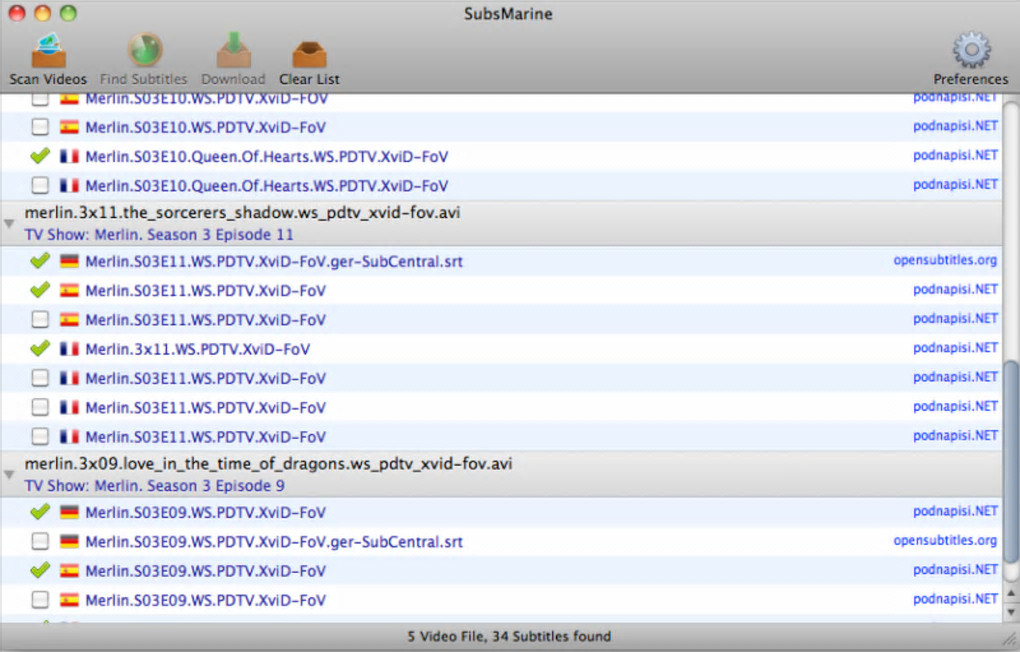Click French flag beside Merlin.3x11.WS.PDTV.XviD-FoV

pos(69,349)
